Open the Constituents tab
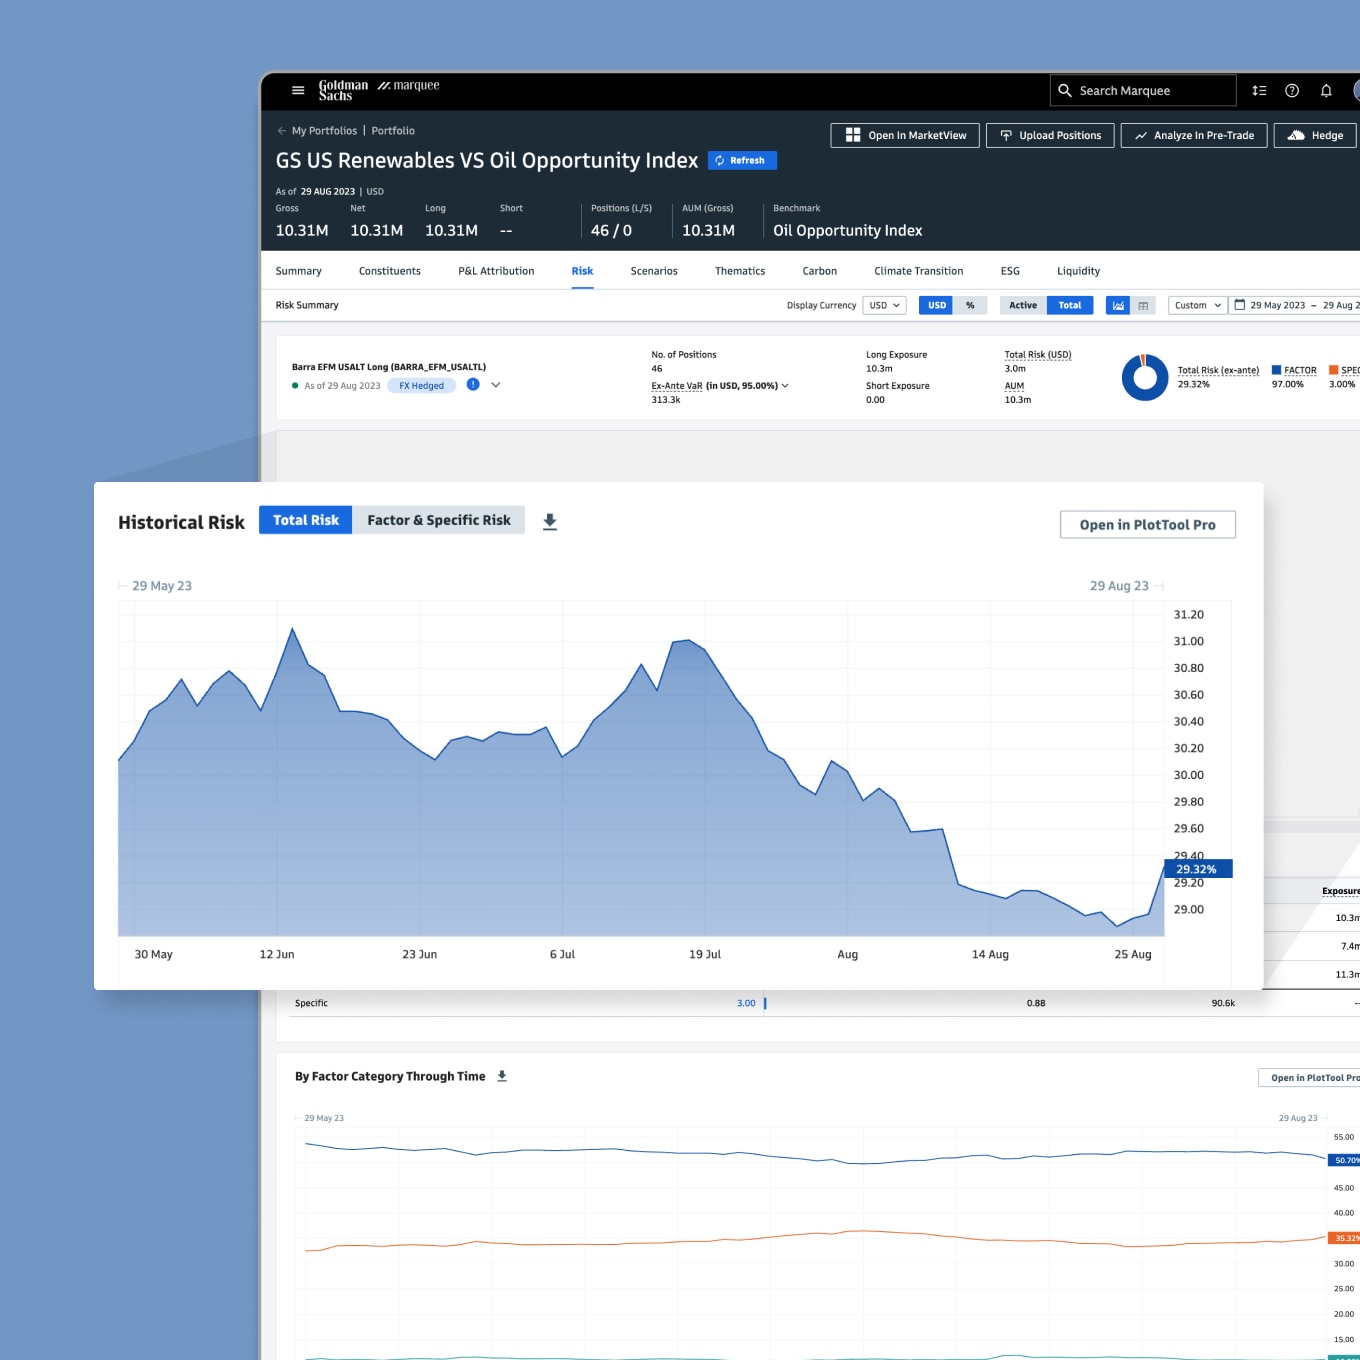 (x=390, y=271)
